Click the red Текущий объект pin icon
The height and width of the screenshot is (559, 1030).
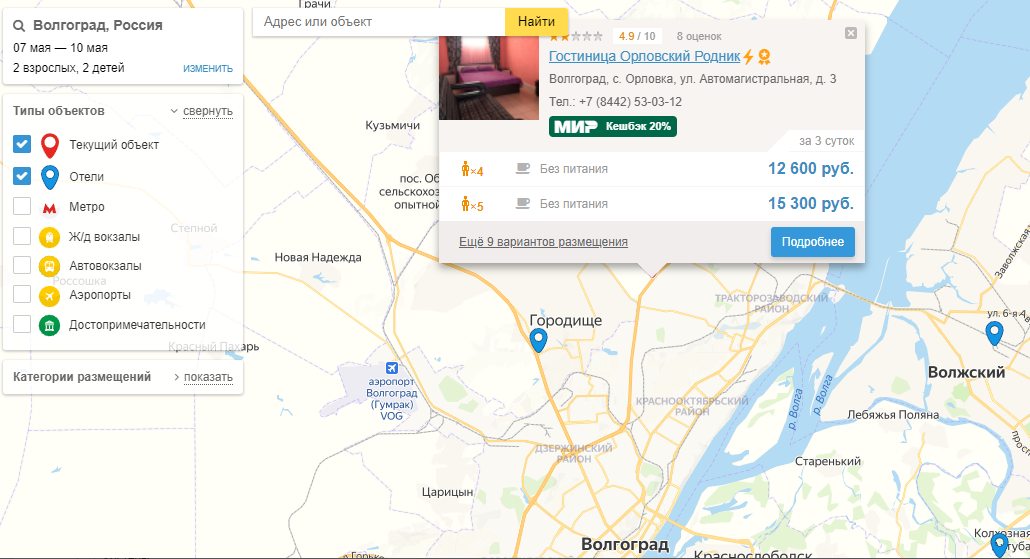50,145
